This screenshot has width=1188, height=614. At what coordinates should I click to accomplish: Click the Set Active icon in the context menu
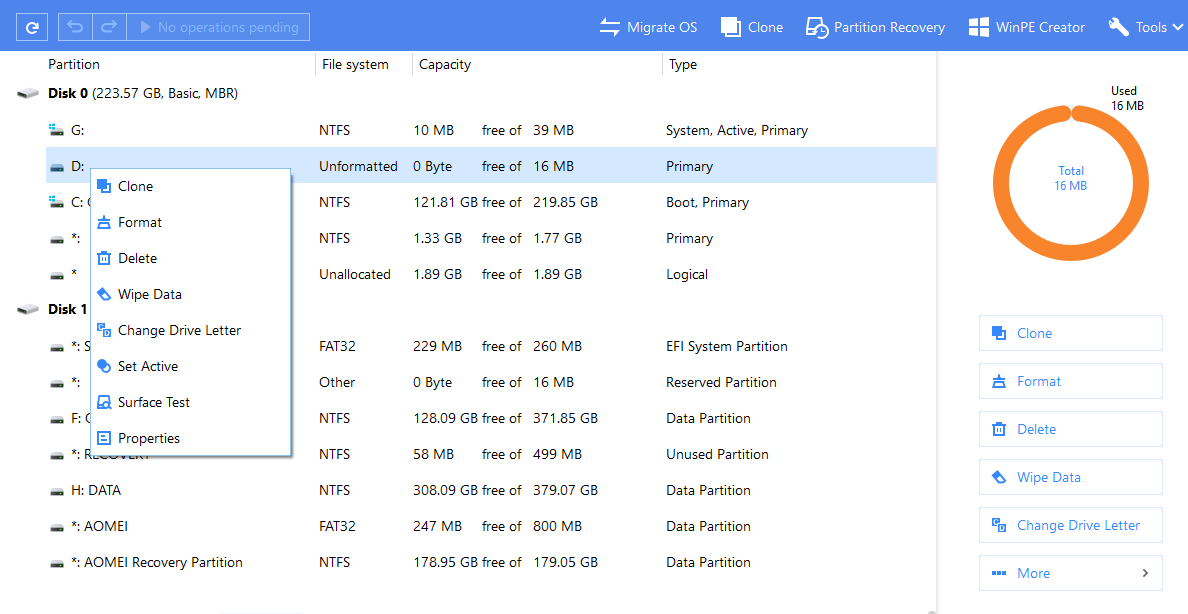click(105, 366)
